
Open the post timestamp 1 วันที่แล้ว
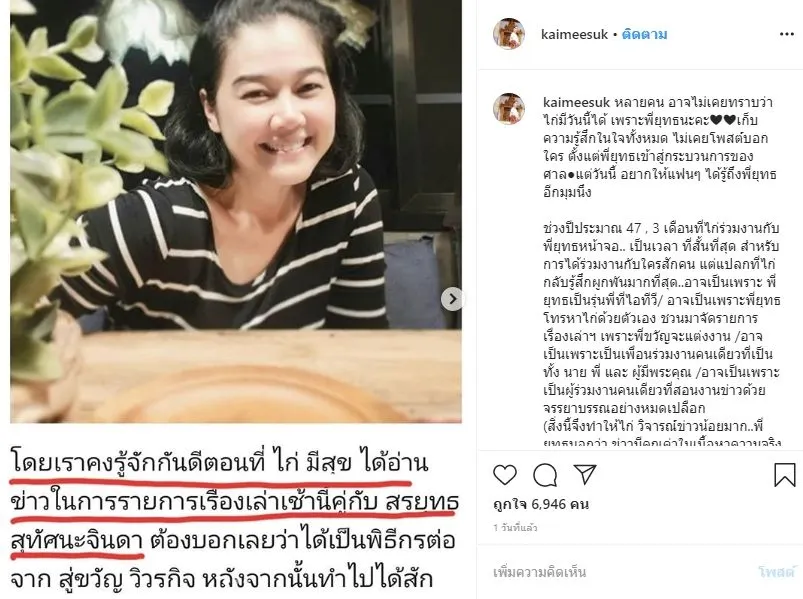[515, 527]
